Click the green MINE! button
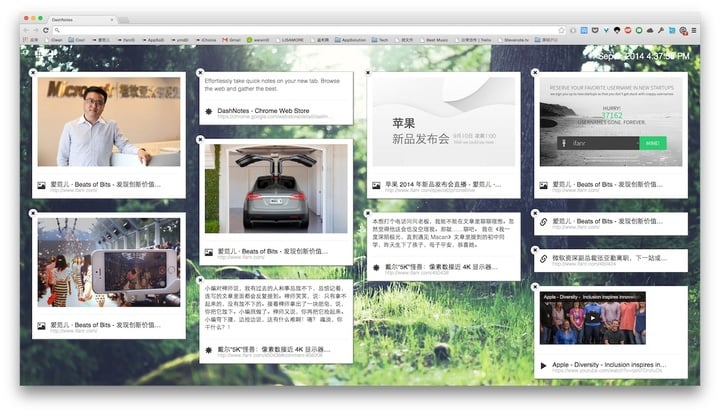 652,143
